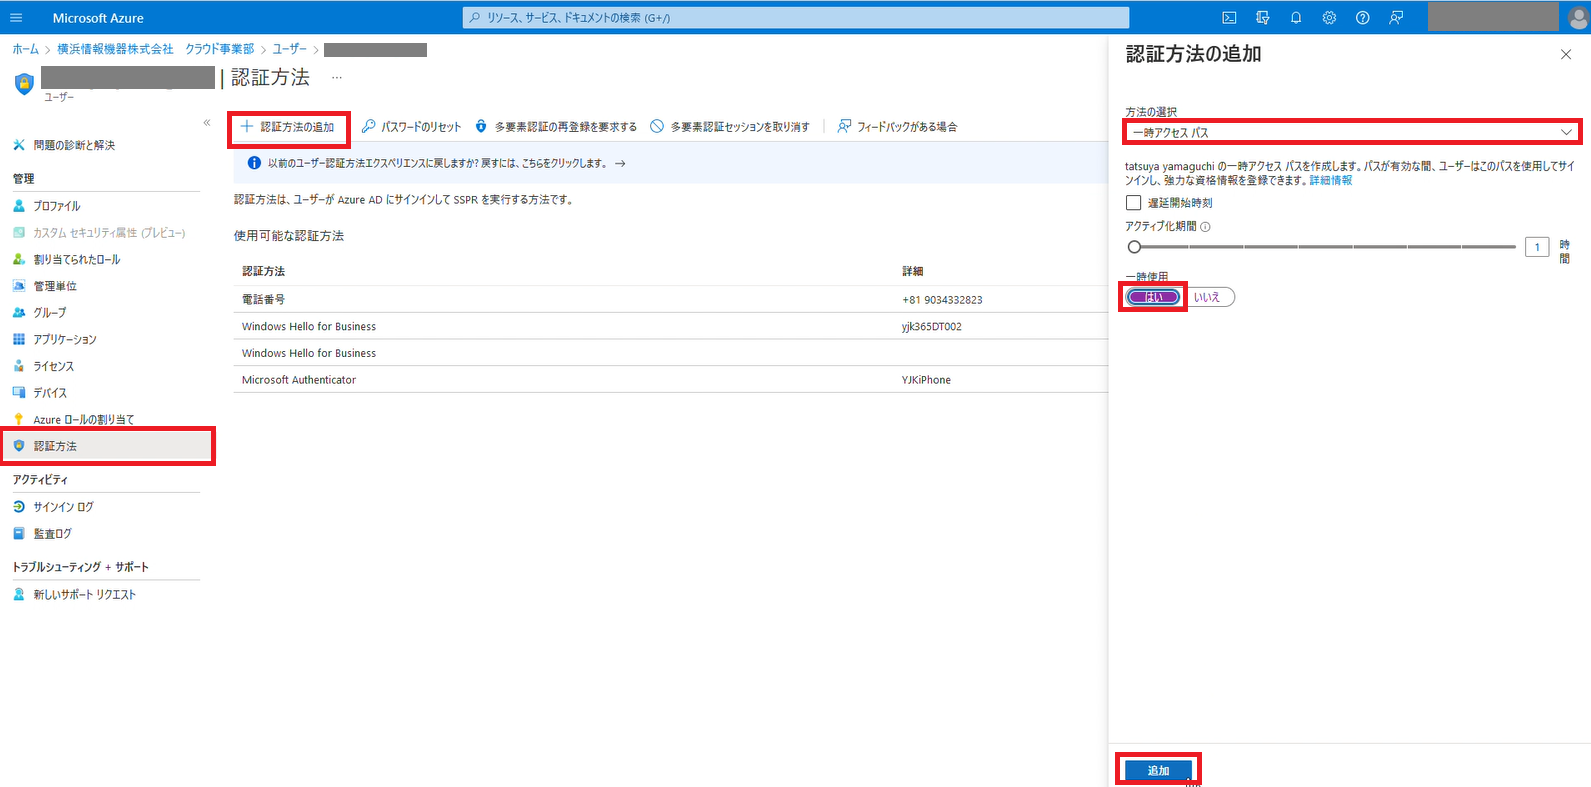Click the ライセンス icon in sidebar
The height and width of the screenshot is (787, 1591).
(19, 366)
